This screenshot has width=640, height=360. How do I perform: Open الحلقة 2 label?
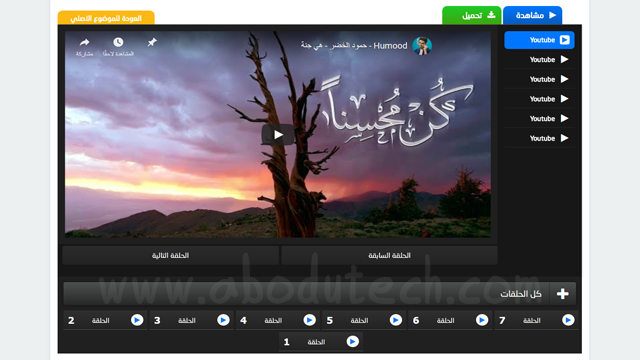[x=100, y=320]
